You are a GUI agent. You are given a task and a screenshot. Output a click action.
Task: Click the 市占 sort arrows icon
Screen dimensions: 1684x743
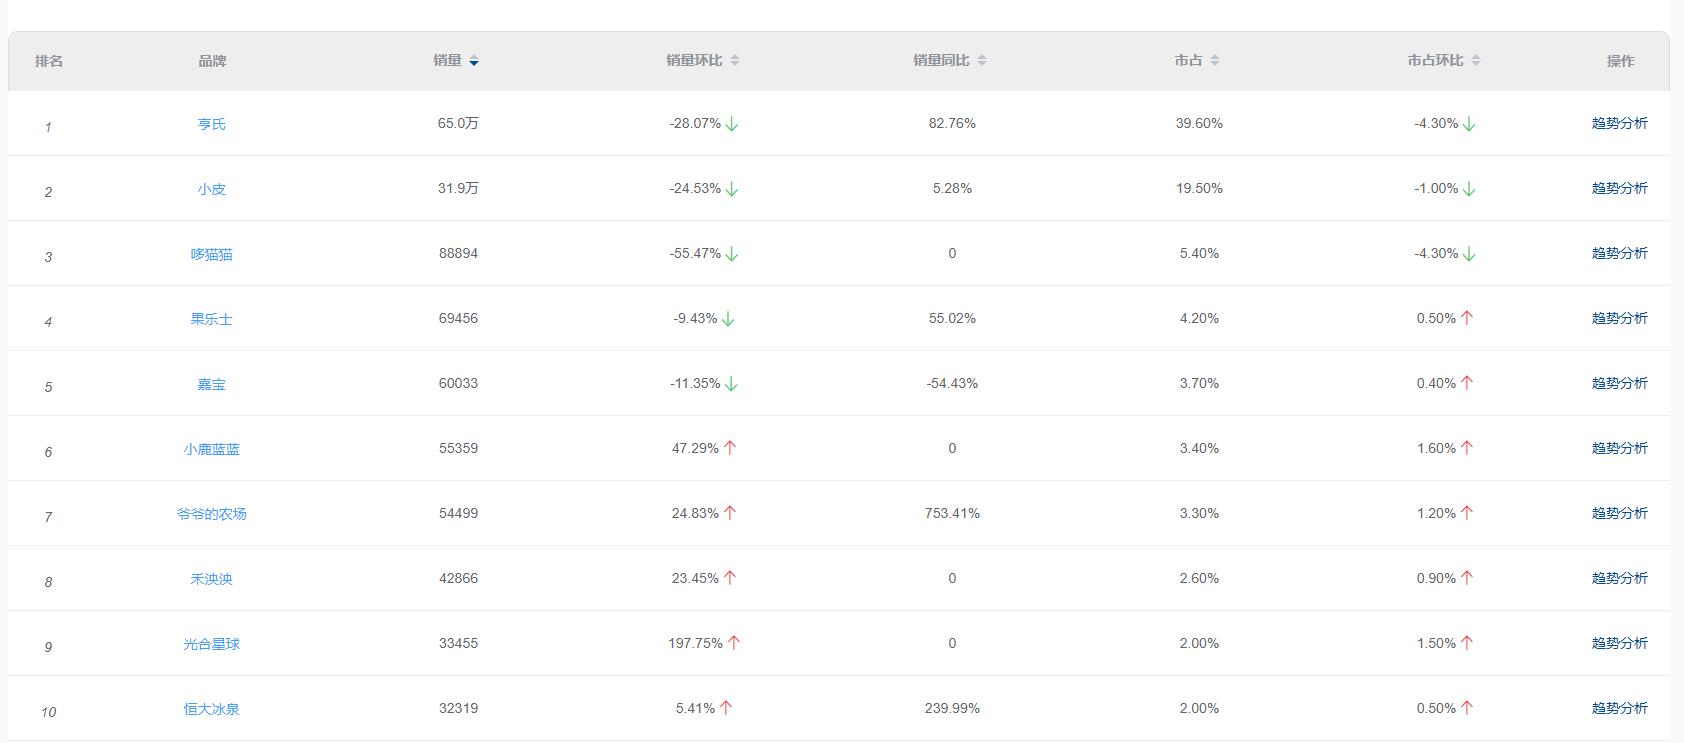tap(1215, 61)
